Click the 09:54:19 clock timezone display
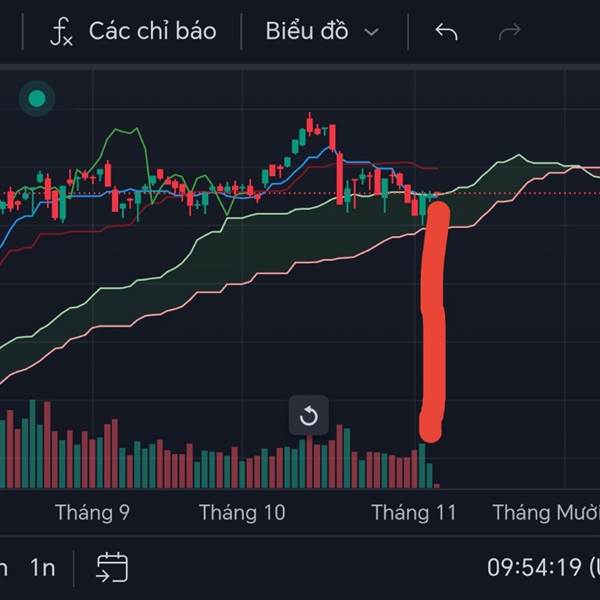 coord(534,567)
